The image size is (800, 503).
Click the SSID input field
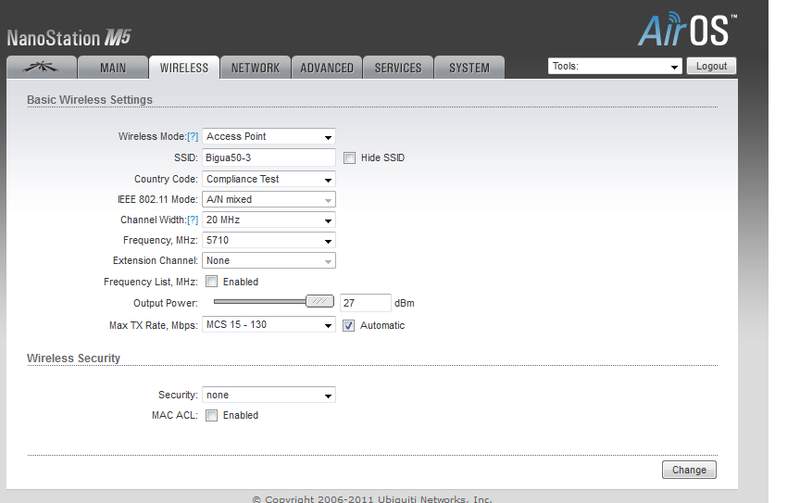tap(269, 158)
